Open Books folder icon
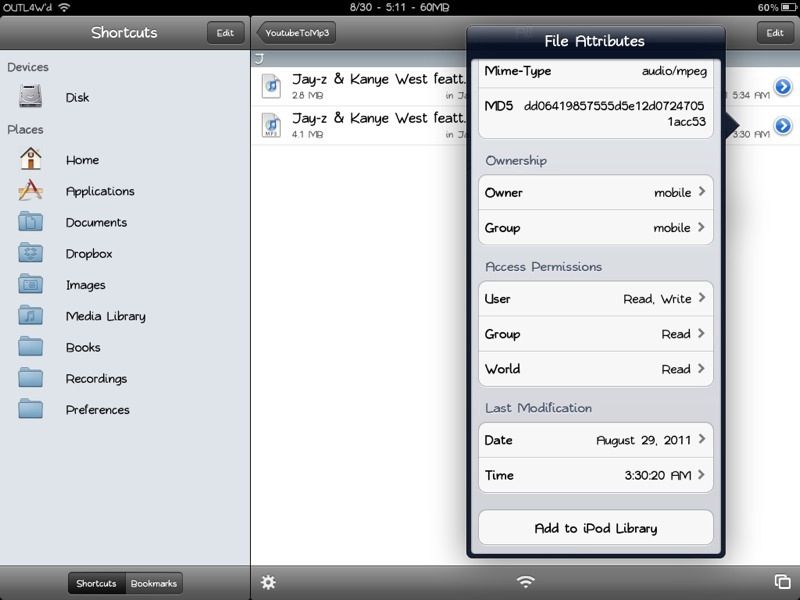Image resolution: width=800 pixels, height=600 pixels. pyautogui.click(x=31, y=346)
